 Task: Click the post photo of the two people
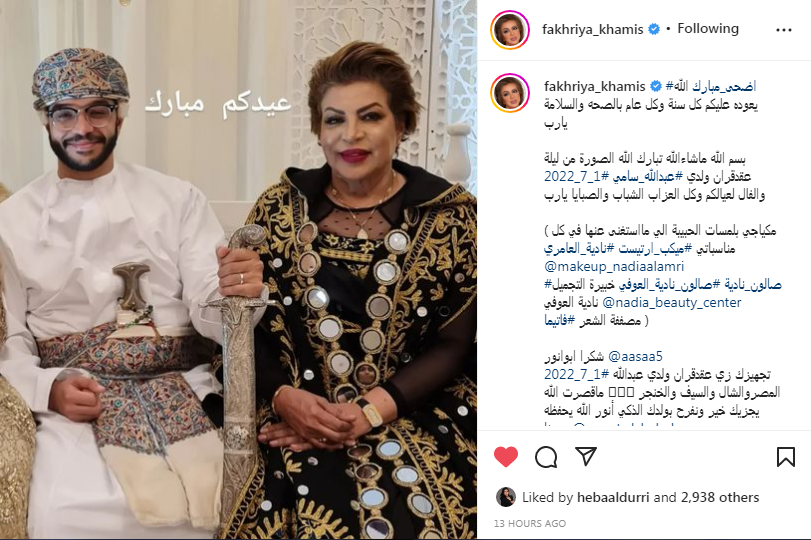tap(238, 270)
